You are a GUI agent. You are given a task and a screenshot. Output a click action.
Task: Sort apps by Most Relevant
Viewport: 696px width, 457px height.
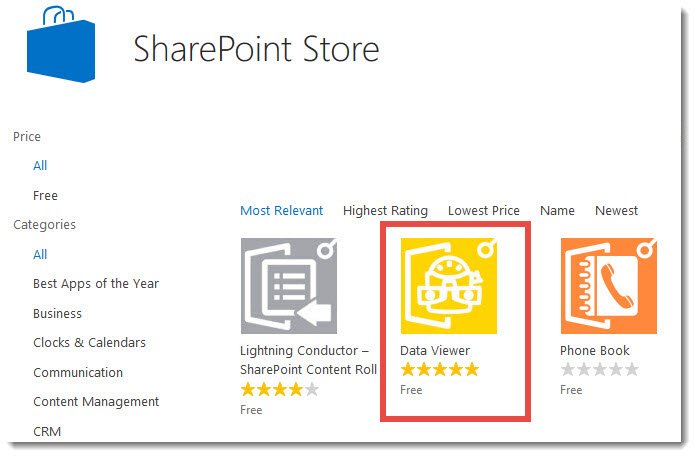[282, 211]
